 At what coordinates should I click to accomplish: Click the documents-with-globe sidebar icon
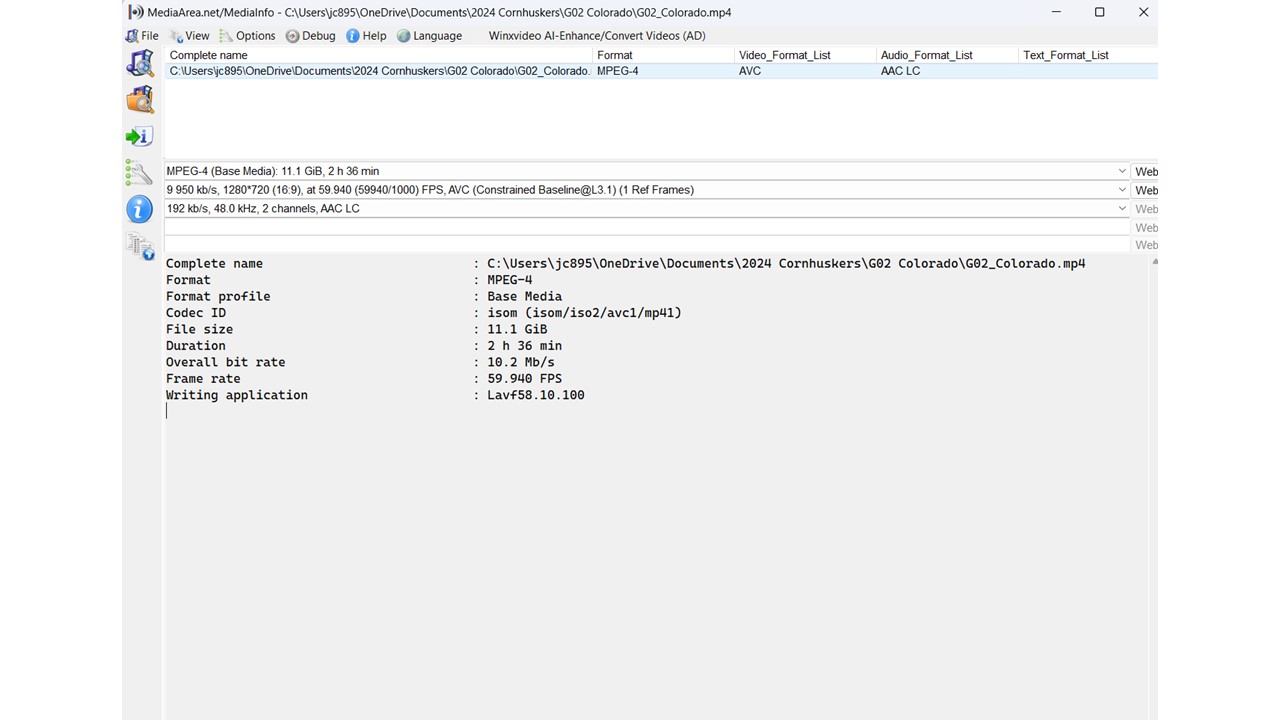(x=140, y=246)
